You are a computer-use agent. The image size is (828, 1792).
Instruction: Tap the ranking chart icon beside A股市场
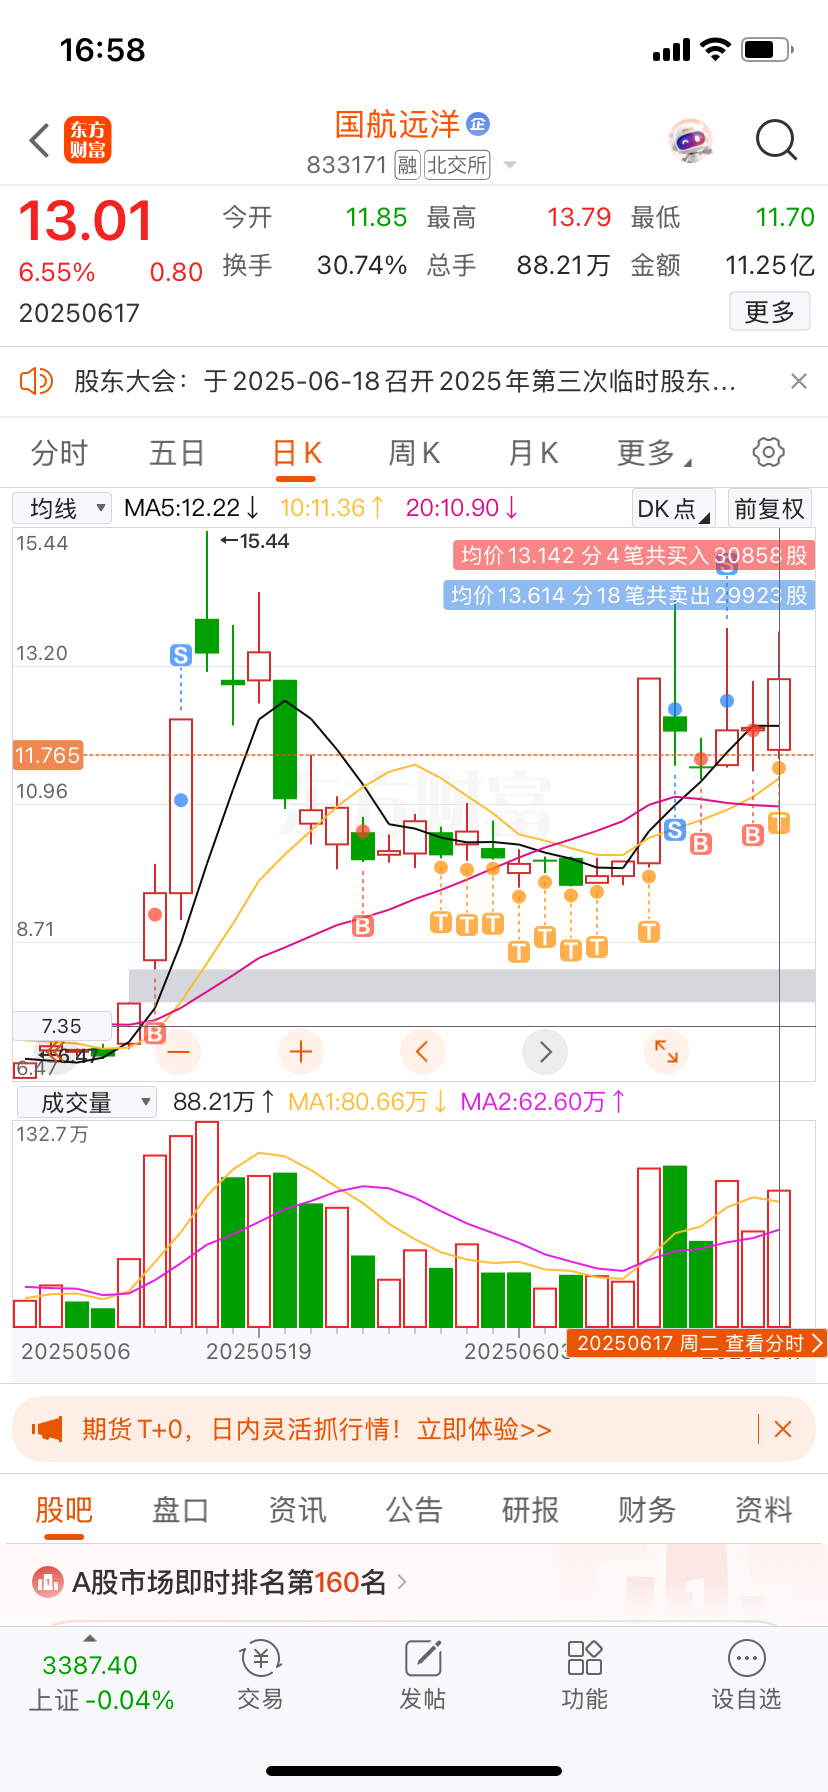coord(48,1582)
